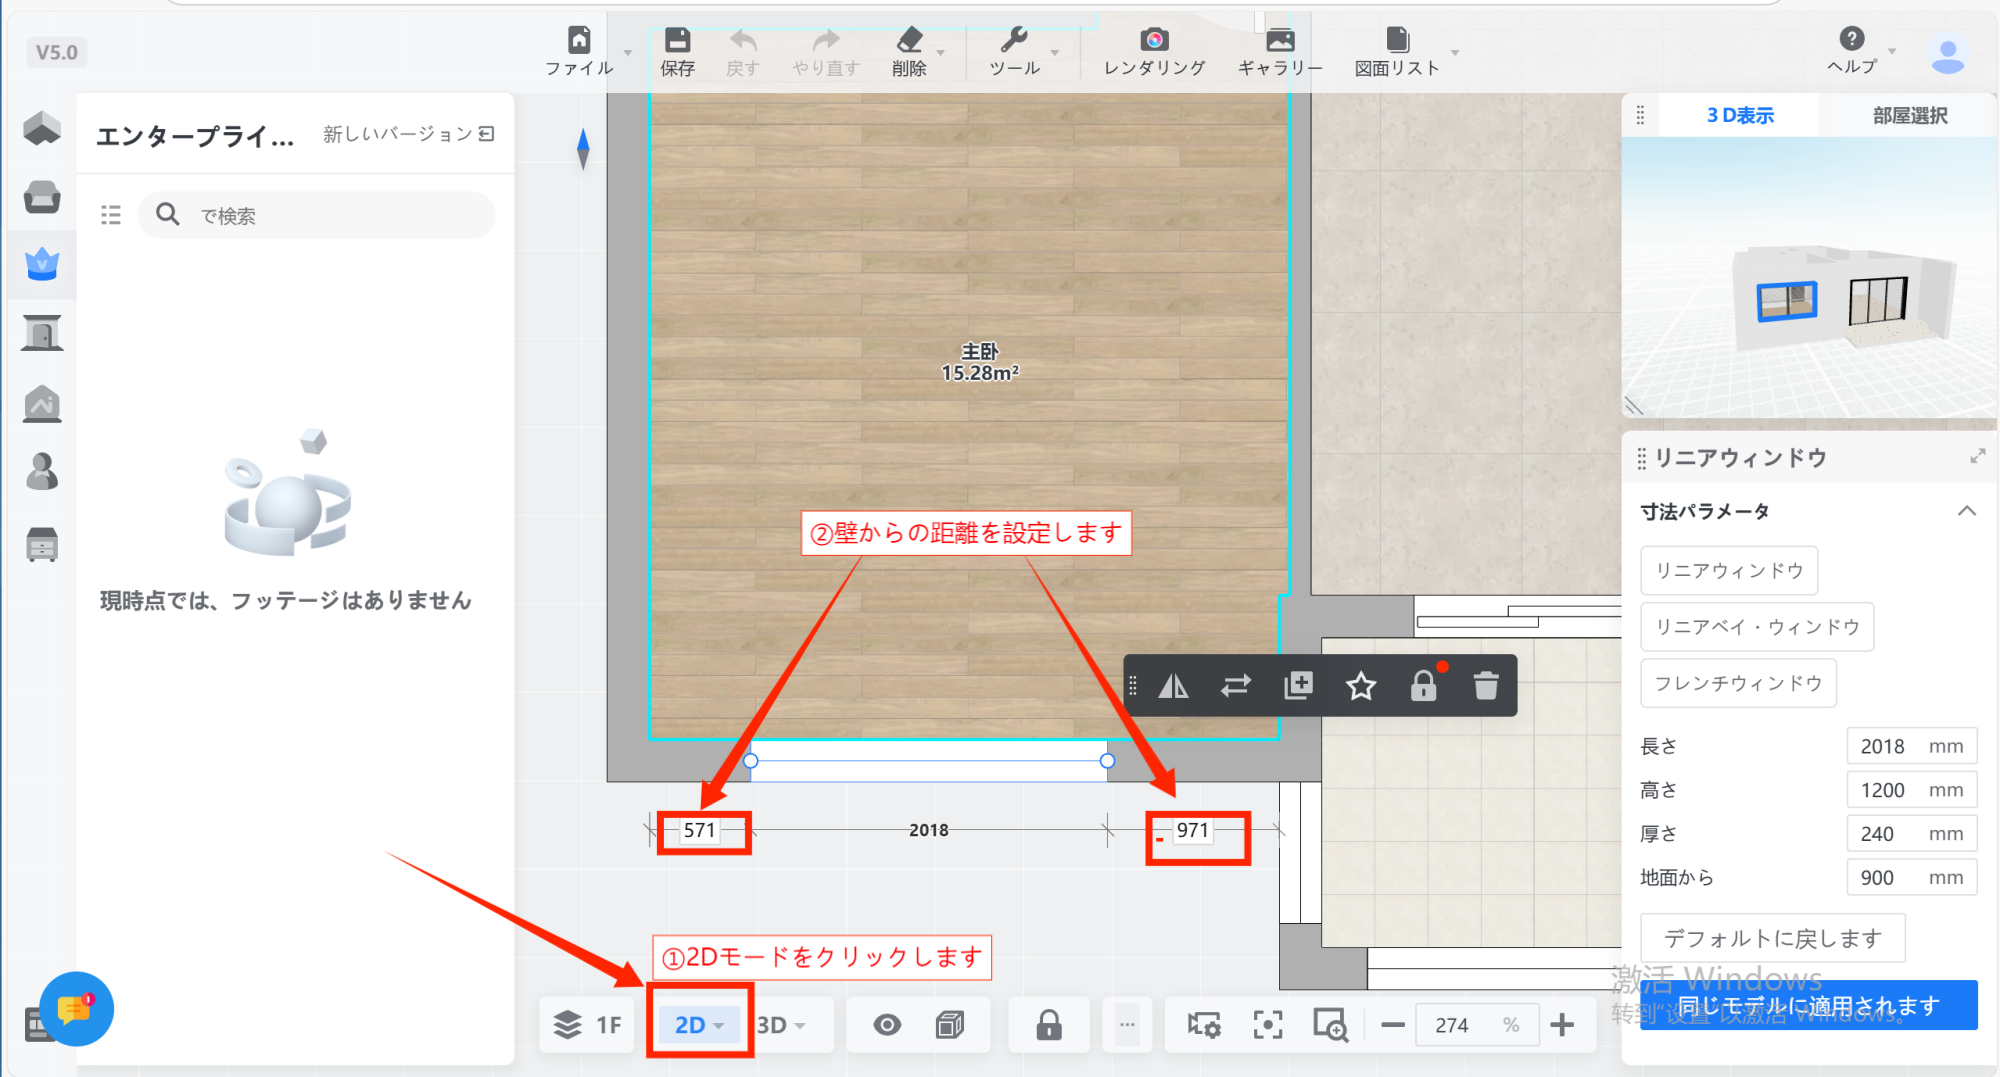Screen dimensions: 2000x1077
Task: Select the リニアベイ・ウィンドウ window type
Action: [1757, 627]
